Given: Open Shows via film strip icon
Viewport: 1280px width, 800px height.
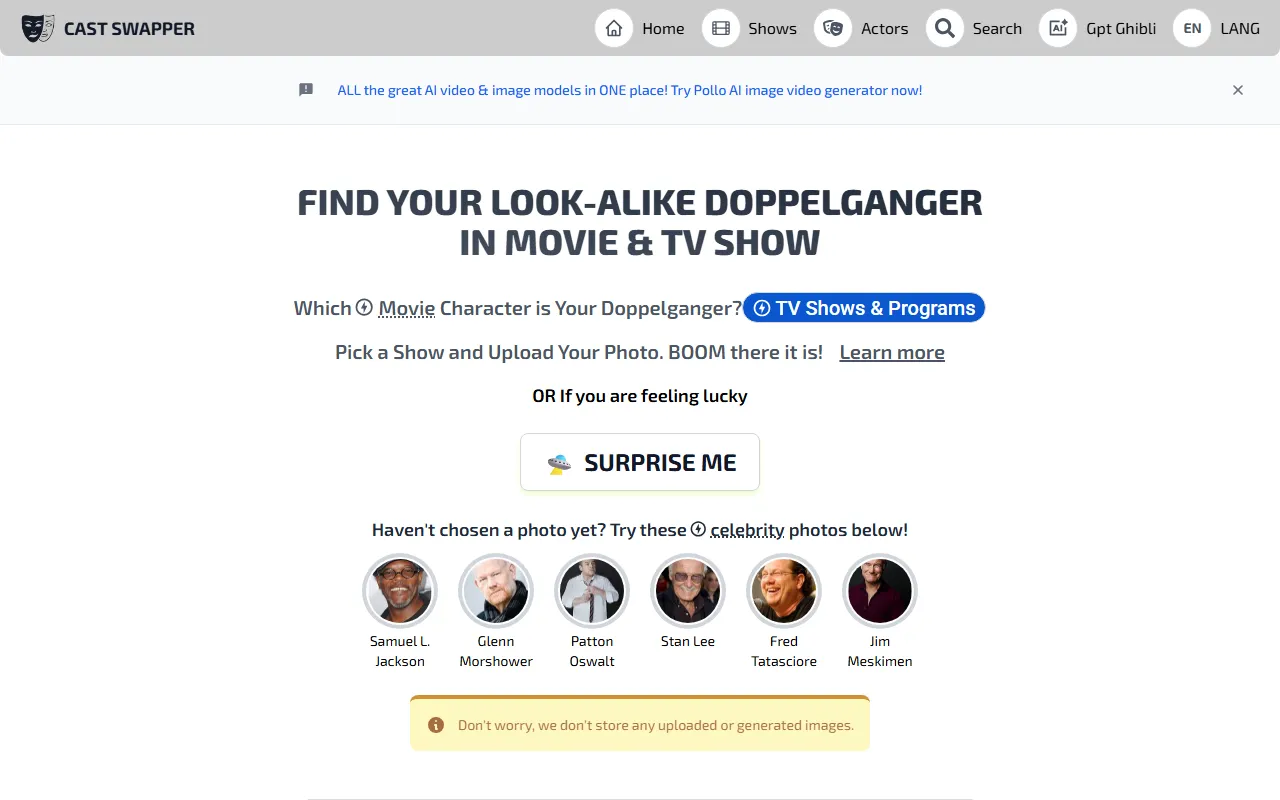Looking at the screenshot, I should (x=721, y=28).
